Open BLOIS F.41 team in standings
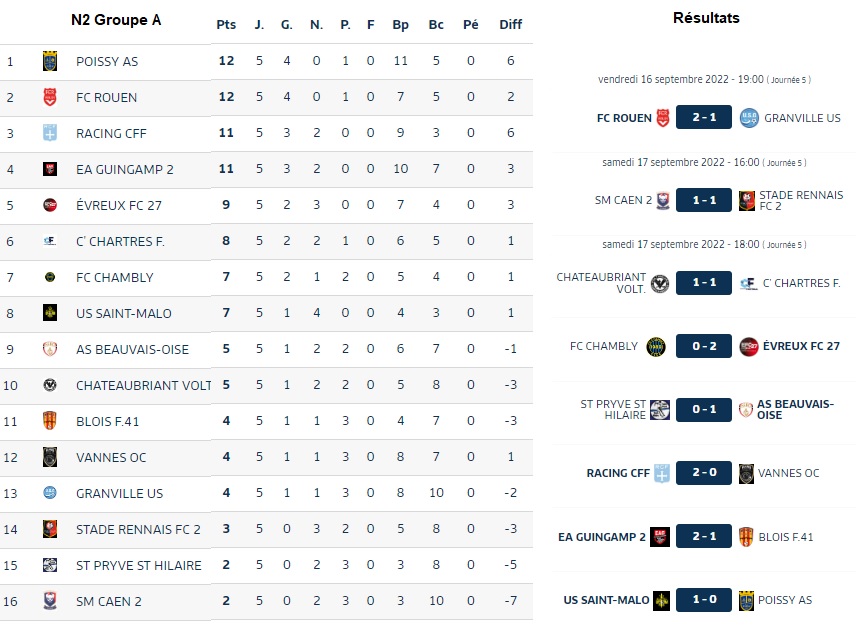This screenshot has width=865, height=628. pos(108,422)
